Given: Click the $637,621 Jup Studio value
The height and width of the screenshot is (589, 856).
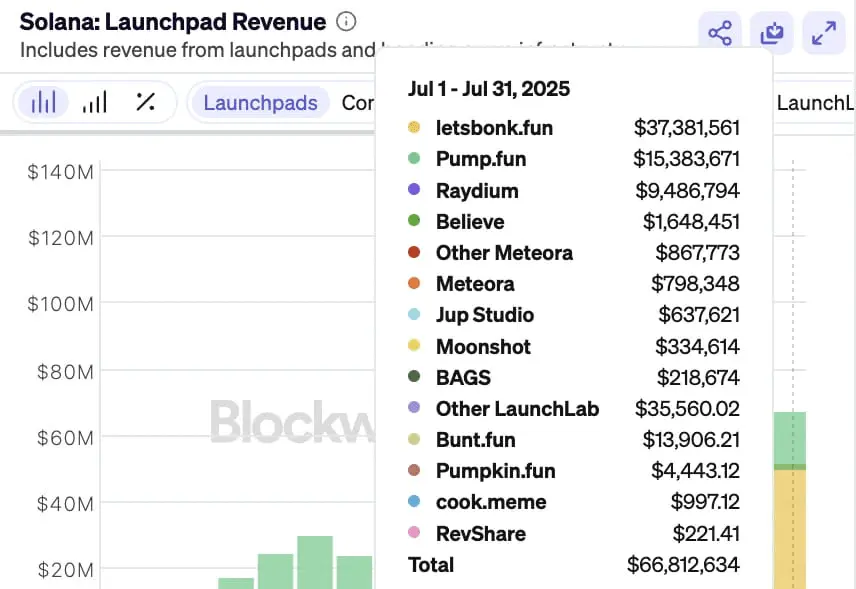Looking at the screenshot, I should click(x=699, y=315).
